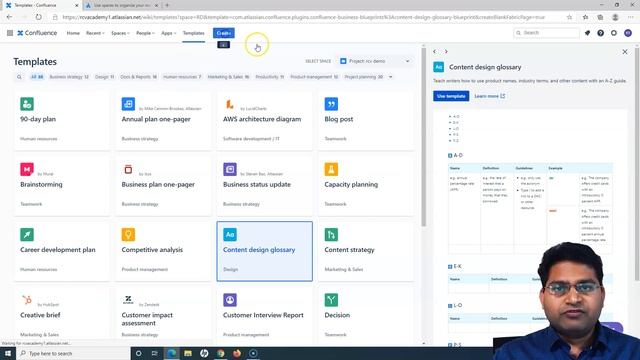The height and width of the screenshot is (360, 640).
Task: Expand the Apps dropdown menu
Action: tap(169, 33)
